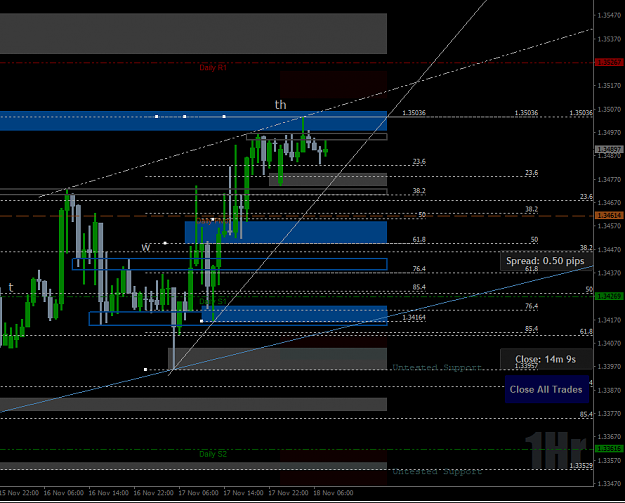The width and height of the screenshot is (625, 503).
Task: Select the 'th' chart text label
Action: tap(281, 105)
